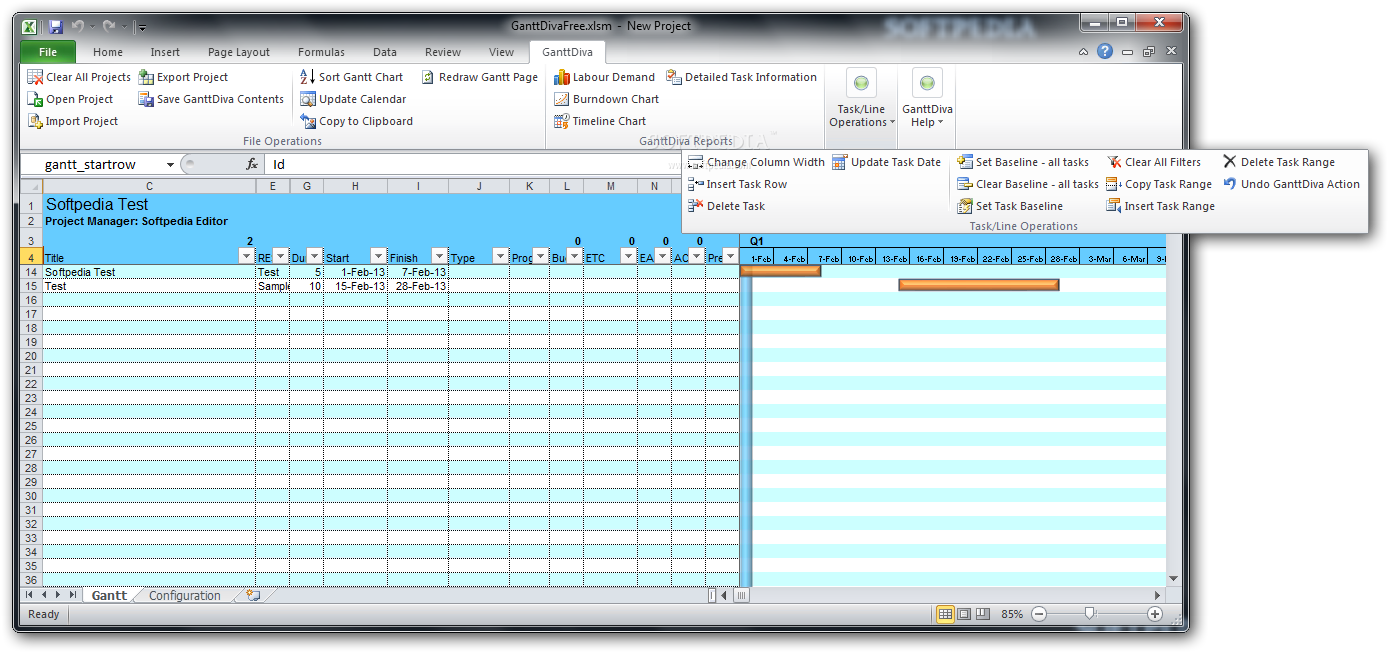
Task: Set Baseline for all tasks
Action: click(1023, 162)
